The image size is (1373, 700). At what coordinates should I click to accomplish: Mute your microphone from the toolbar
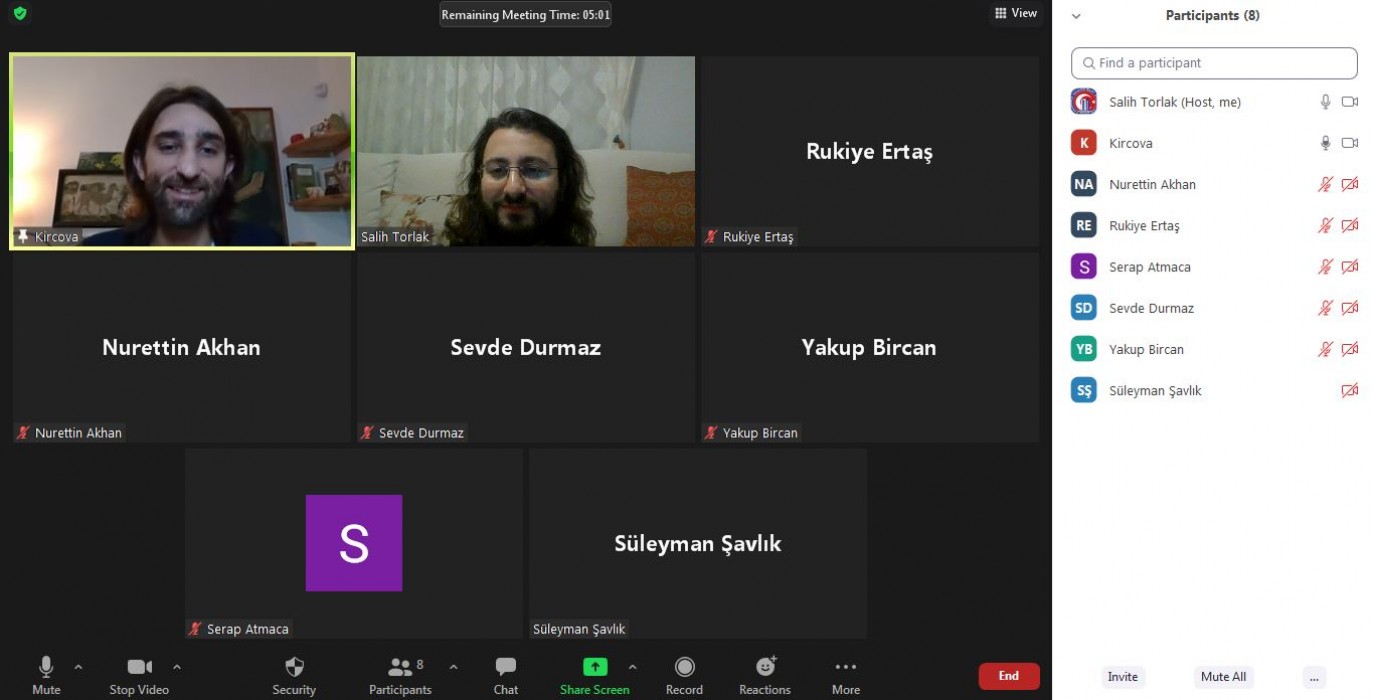pos(46,676)
